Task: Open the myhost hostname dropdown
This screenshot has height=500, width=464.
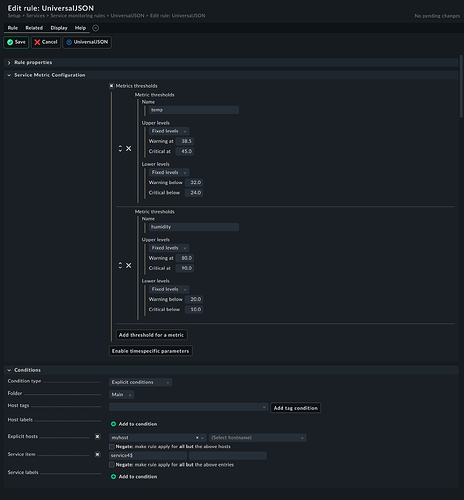Action: (x=158, y=438)
